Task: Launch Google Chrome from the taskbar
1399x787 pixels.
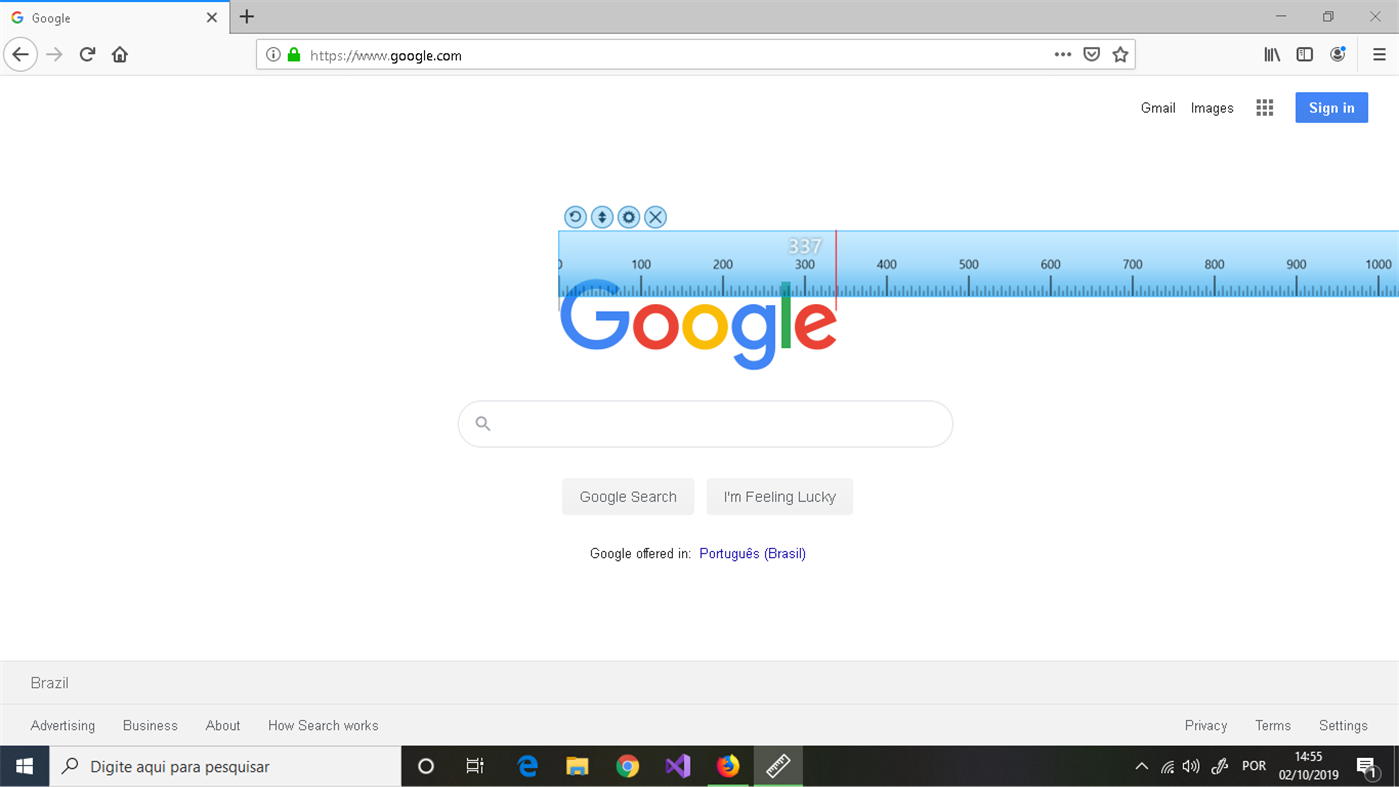Action: (x=627, y=766)
